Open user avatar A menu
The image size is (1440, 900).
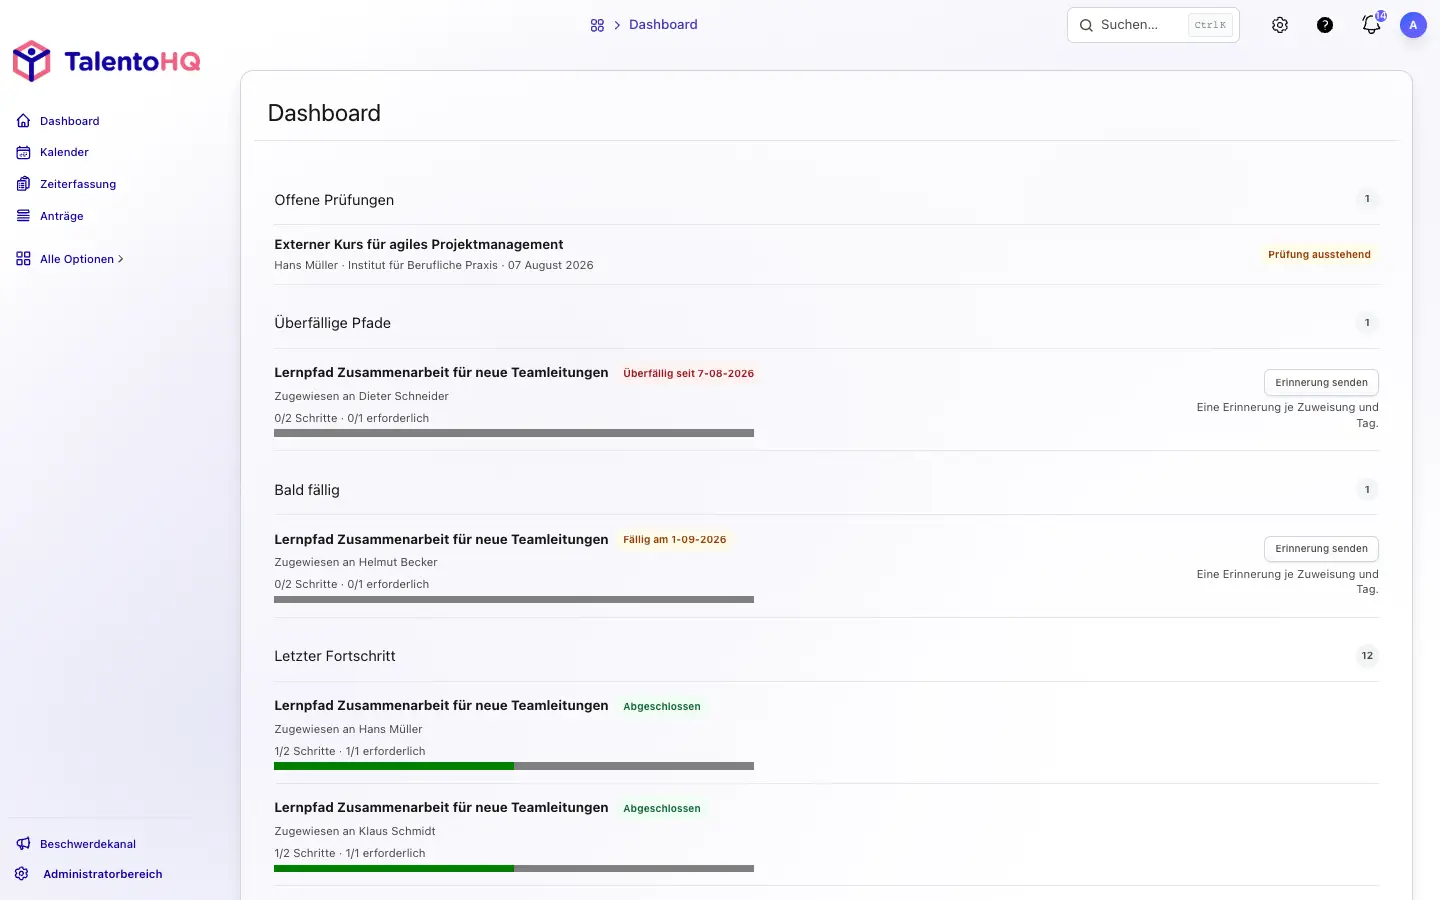1413,25
